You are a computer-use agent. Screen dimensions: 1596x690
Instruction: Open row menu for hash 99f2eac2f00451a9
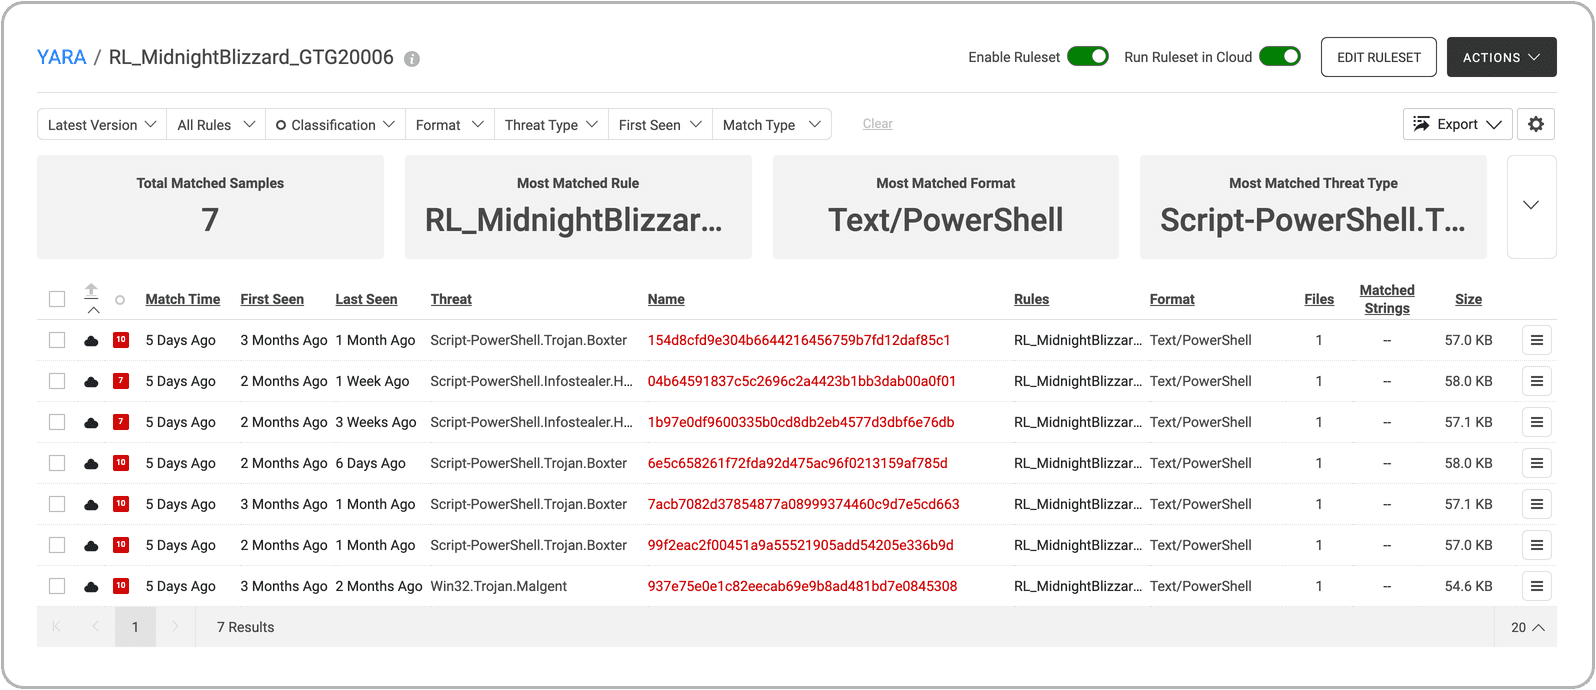1537,545
